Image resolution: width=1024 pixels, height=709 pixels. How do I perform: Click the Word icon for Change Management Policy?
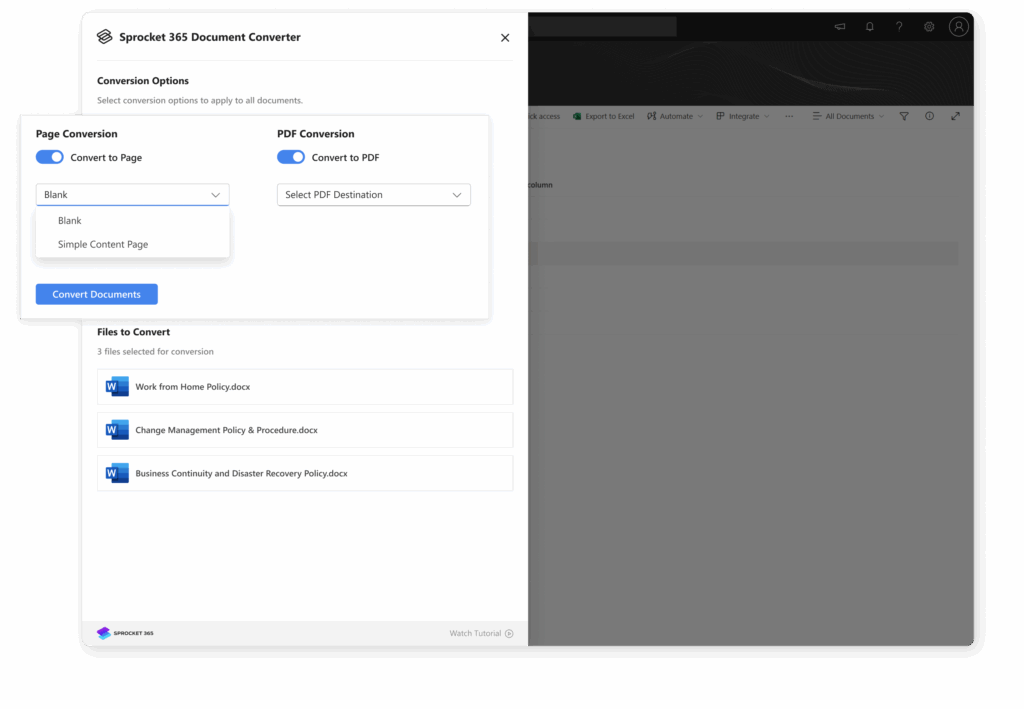coord(117,430)
